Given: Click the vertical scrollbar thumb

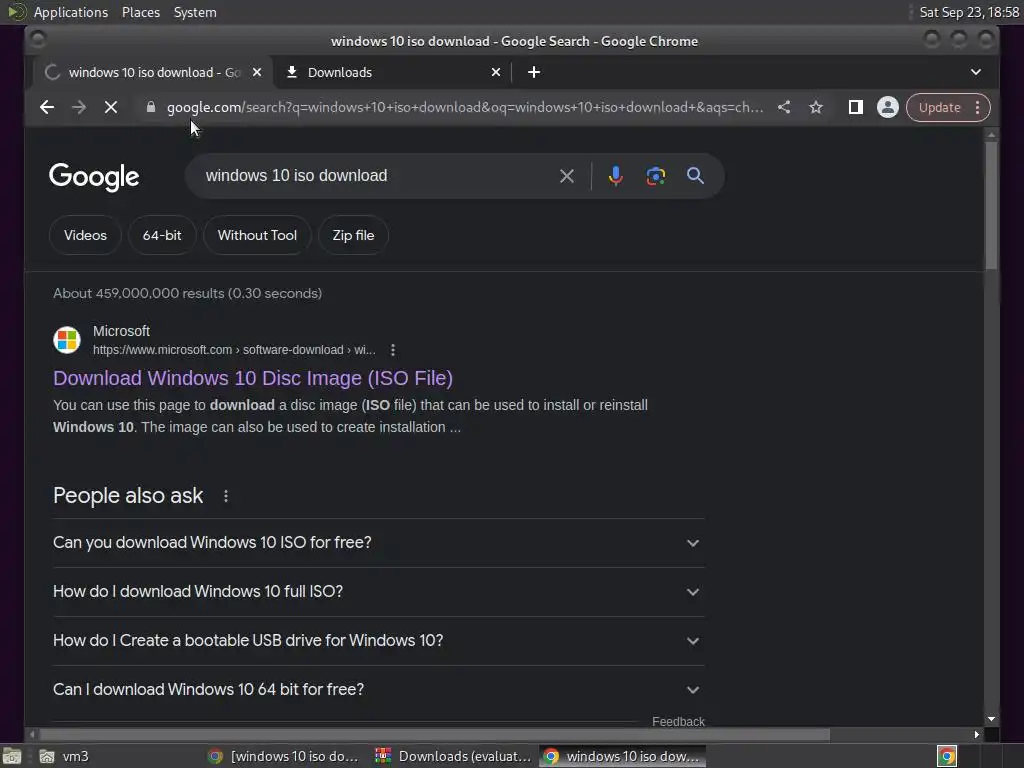Looking at the screenshot, I should [x=991, y=204].
